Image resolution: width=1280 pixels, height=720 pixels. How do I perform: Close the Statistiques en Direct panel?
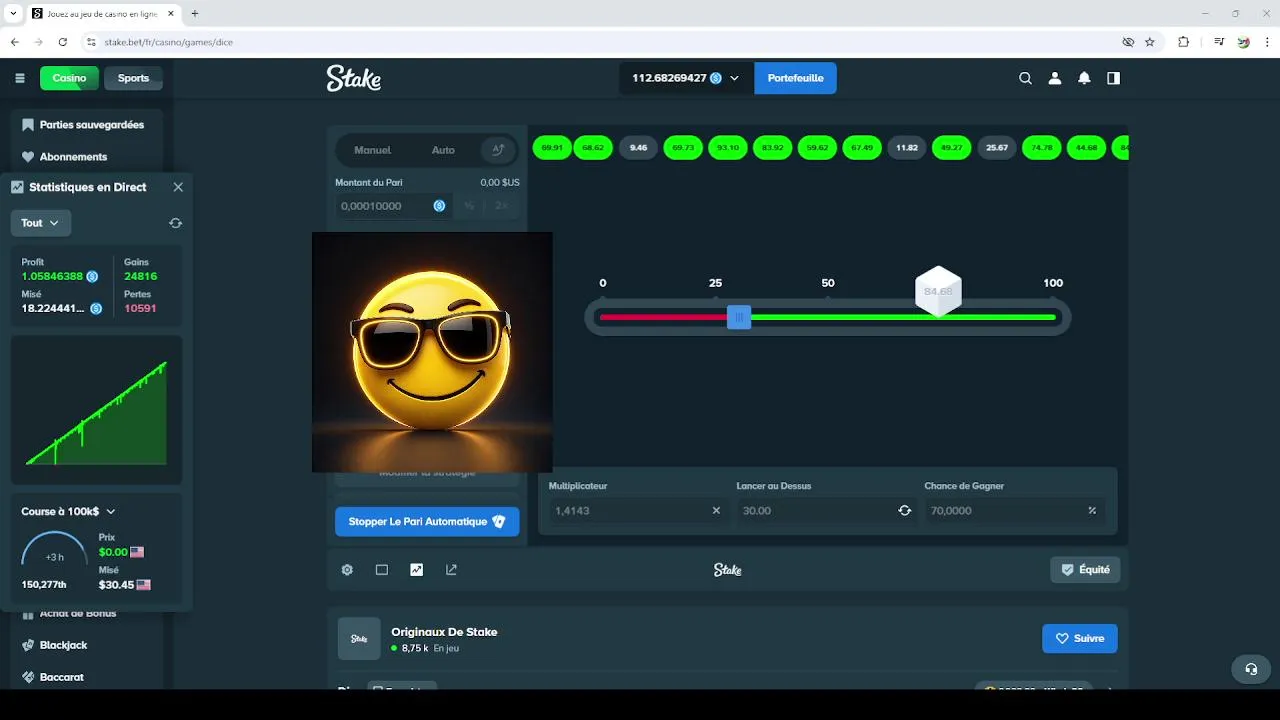click(178, 187)
